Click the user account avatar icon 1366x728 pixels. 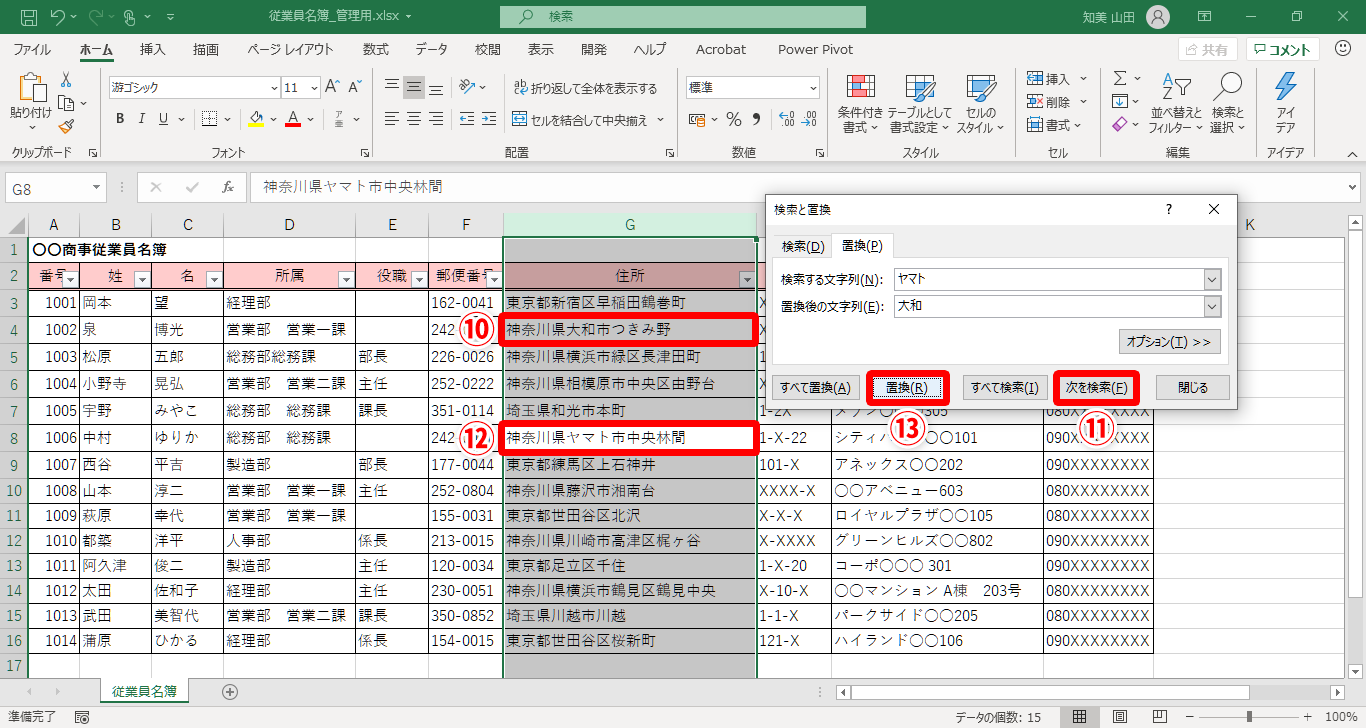[1157, 17]
